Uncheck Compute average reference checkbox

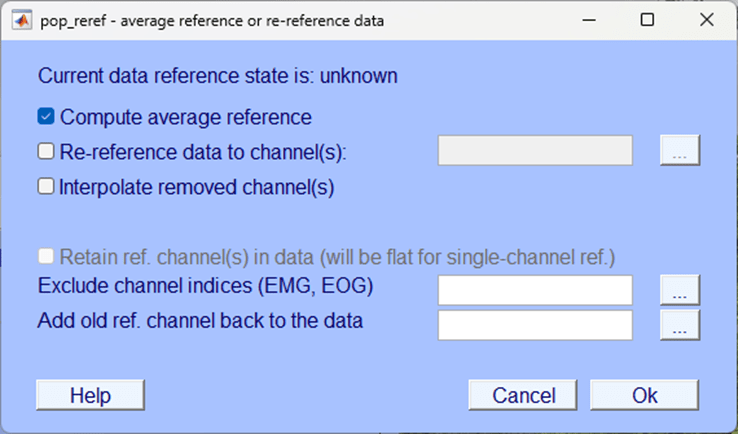46,117
